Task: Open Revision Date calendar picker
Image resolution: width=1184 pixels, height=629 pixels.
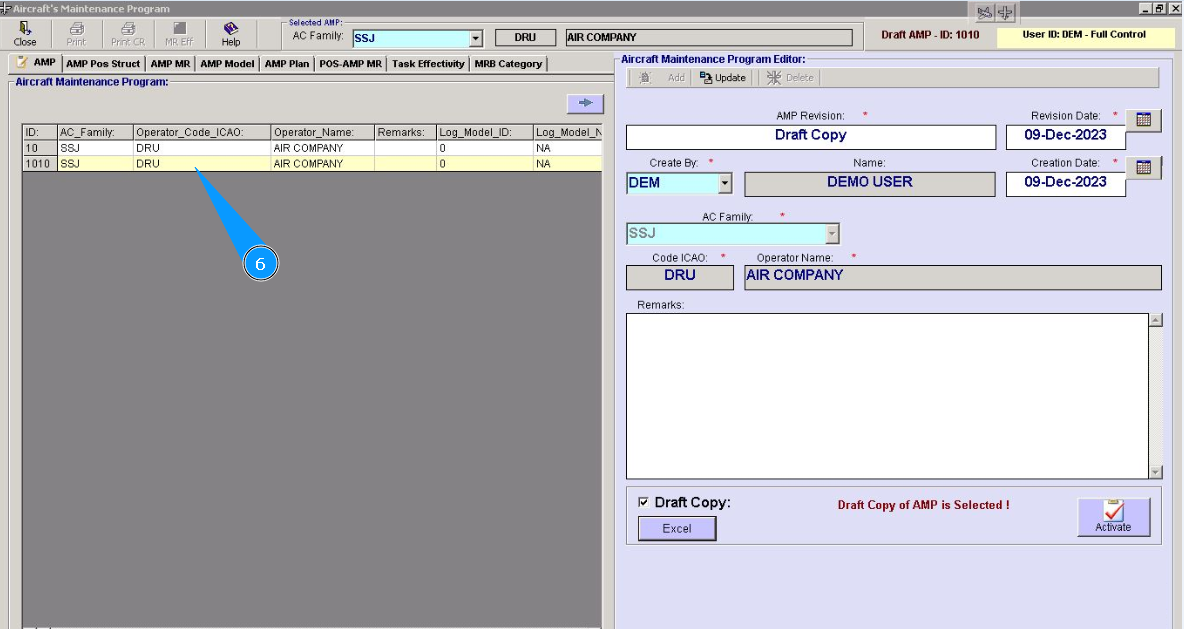Action: (x=1143, y=120)
